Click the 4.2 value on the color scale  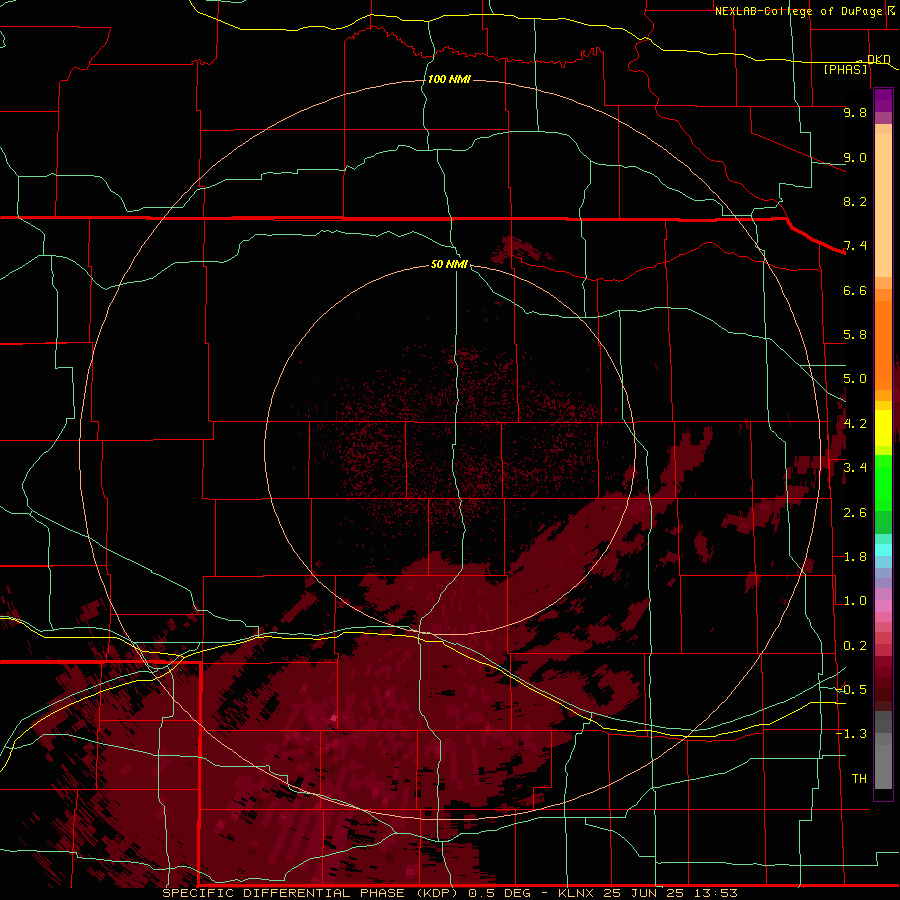(x=855, y=424)
